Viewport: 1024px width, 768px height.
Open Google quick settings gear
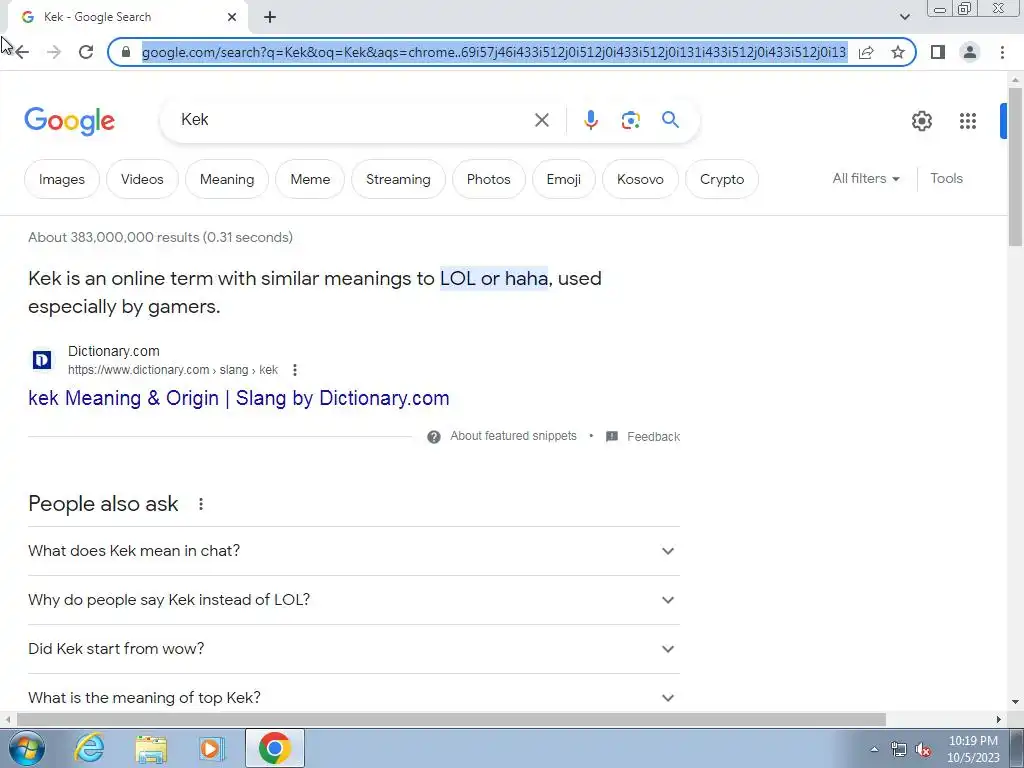click(x=921, y=121)
